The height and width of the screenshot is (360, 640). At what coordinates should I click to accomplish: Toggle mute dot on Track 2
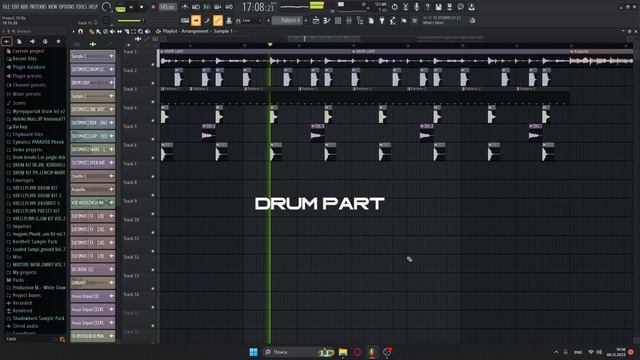(x=153, y=83)
